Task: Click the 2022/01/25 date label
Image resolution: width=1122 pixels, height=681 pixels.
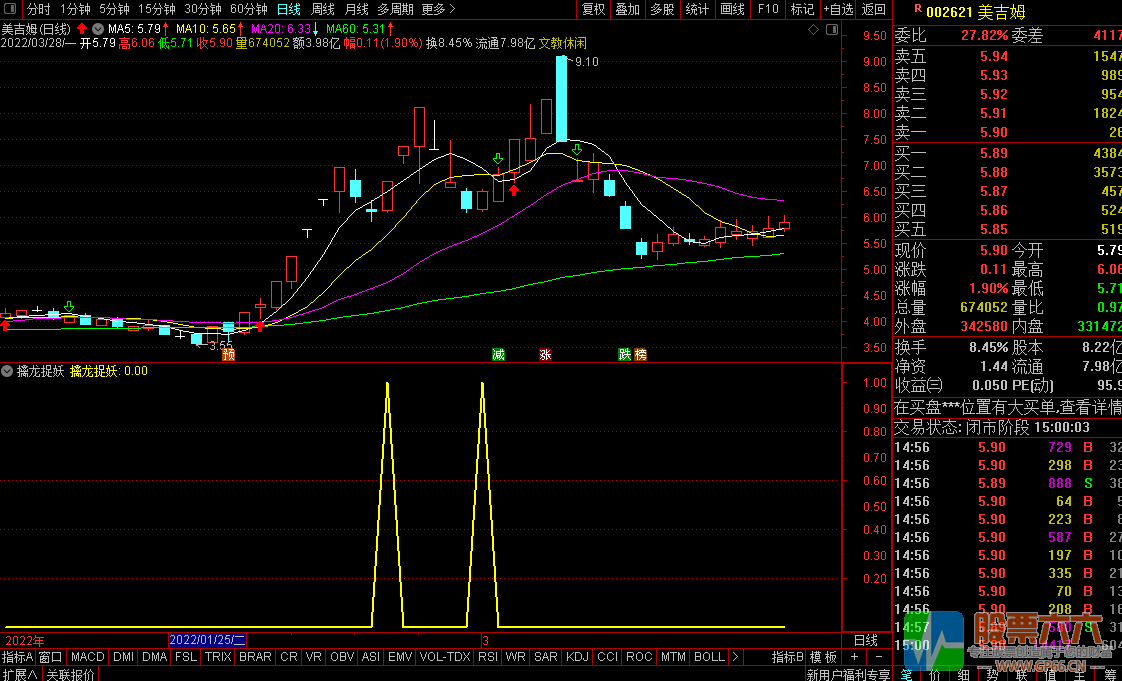Action: coord(208,640)
